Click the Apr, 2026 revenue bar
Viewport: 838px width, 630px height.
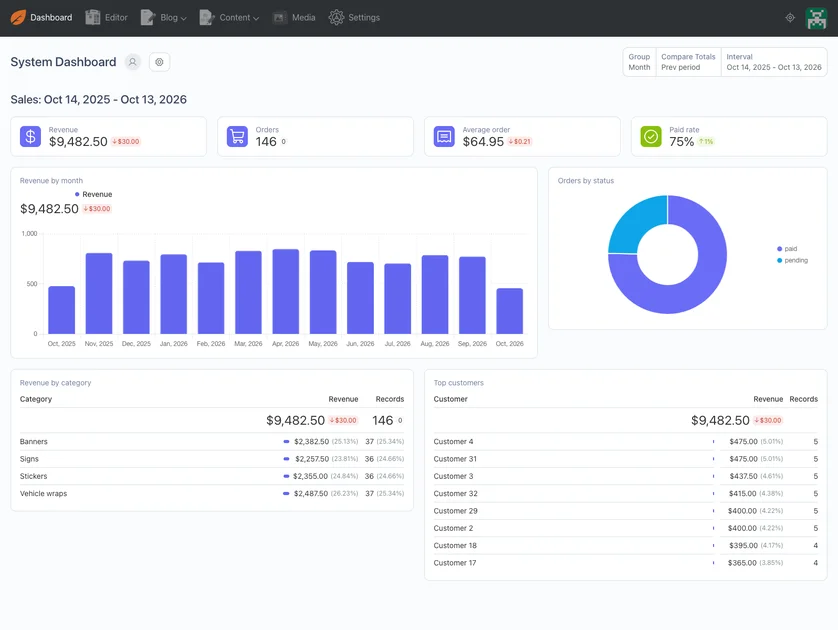coord(285,292)
